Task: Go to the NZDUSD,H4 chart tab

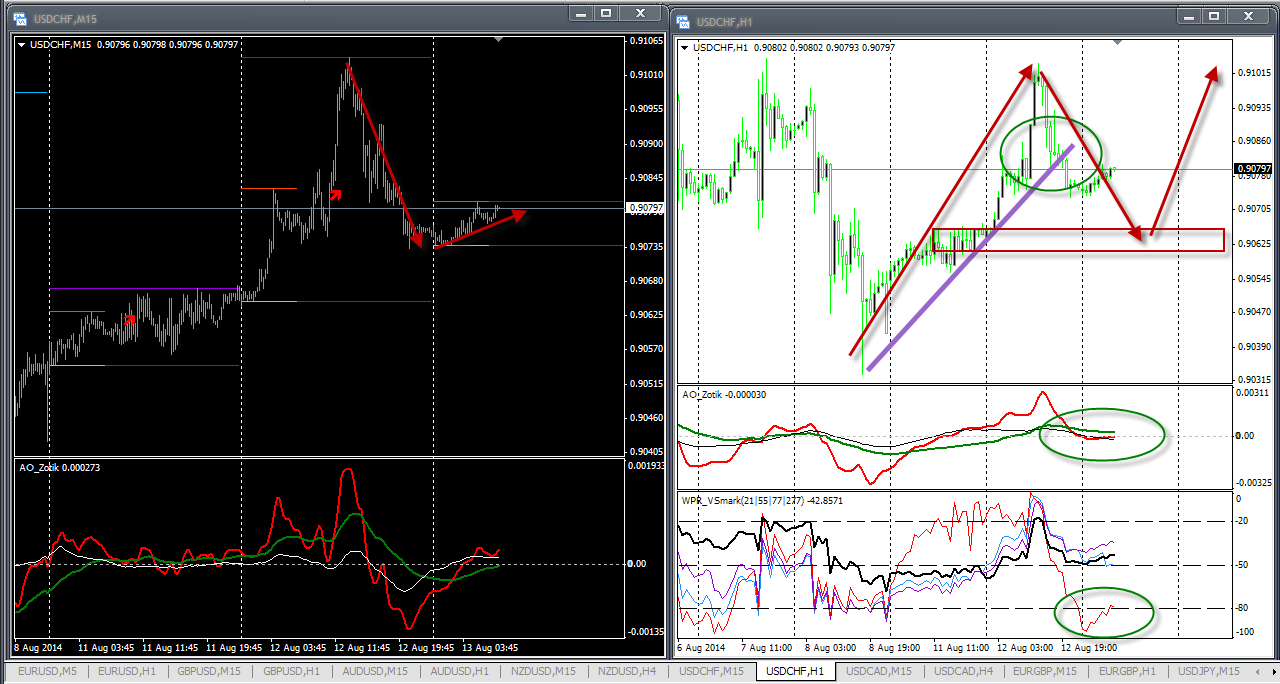Action: click(627, 671)
